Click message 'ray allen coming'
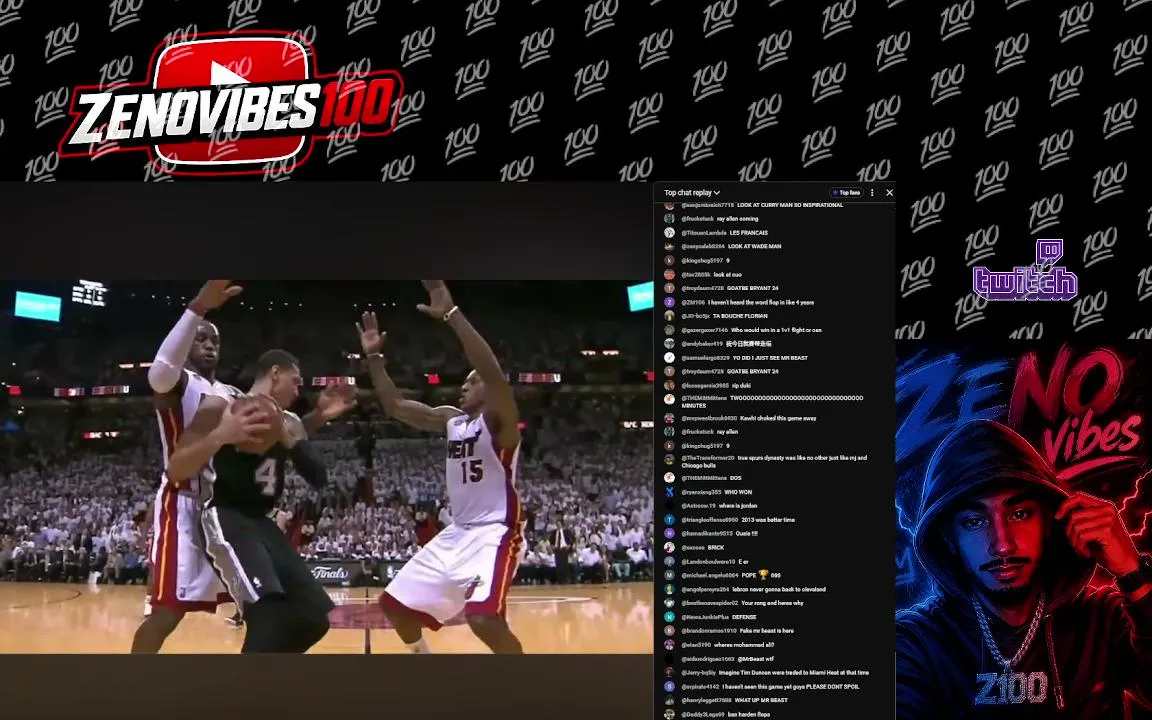1152x720 pixels. point(737,218)
